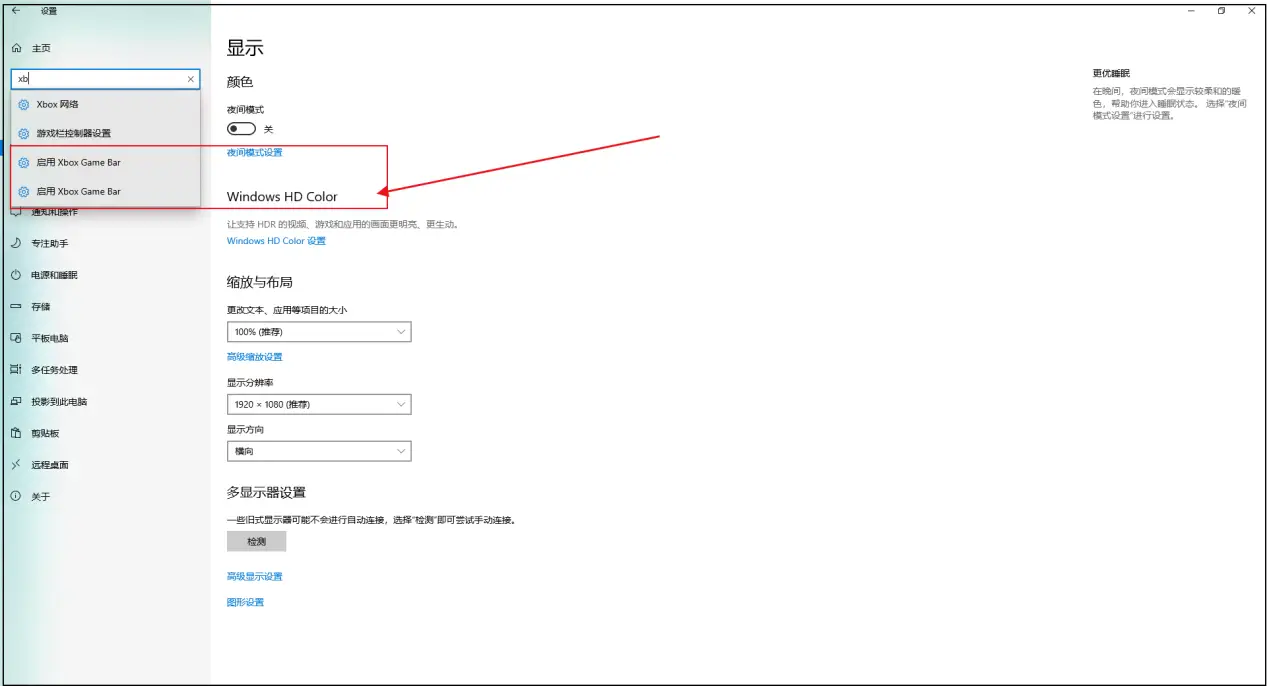Open 剪贴板 clipboard settings
The height and width of the screenshot is (686, 1267).
pyautogui.click(x=36, y=433)
